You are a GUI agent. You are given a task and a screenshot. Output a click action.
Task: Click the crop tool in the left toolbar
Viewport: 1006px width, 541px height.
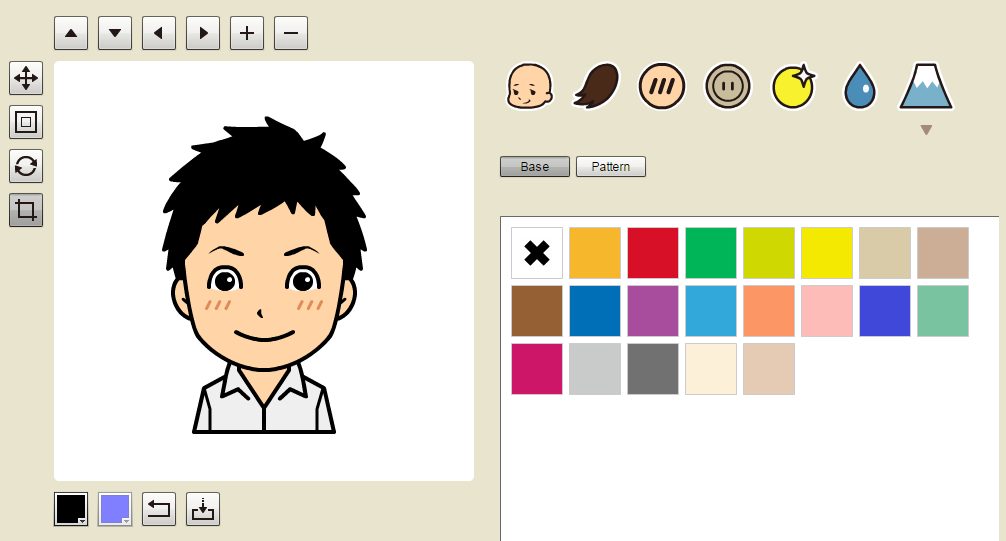click(26, 210)
